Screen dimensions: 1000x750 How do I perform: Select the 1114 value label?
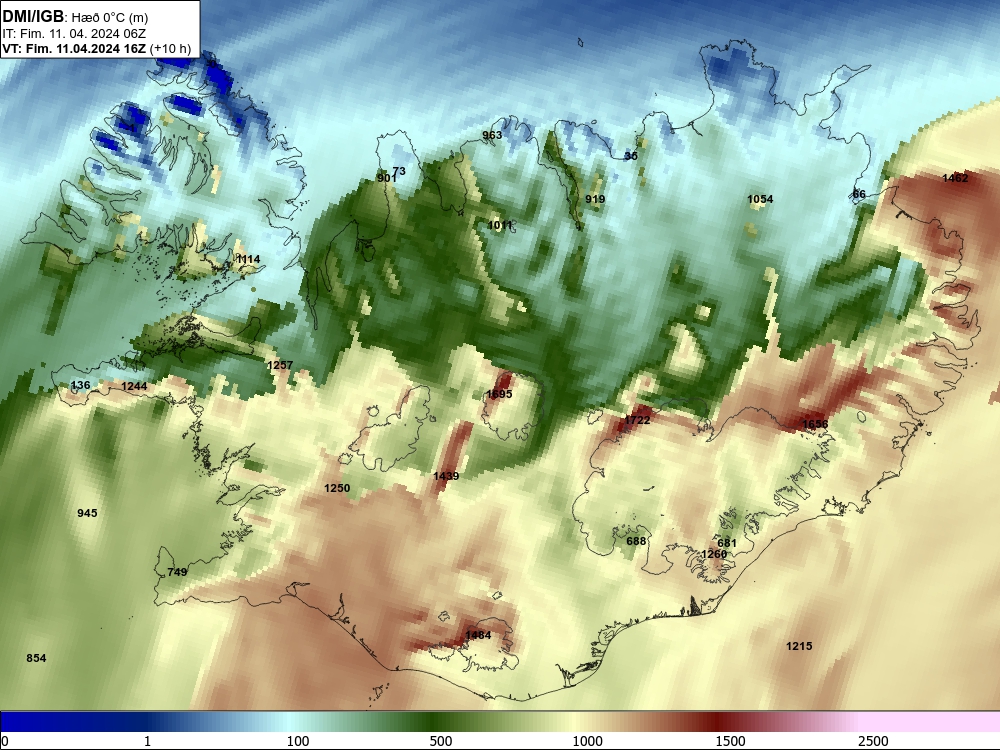click(x=248, y=259)
